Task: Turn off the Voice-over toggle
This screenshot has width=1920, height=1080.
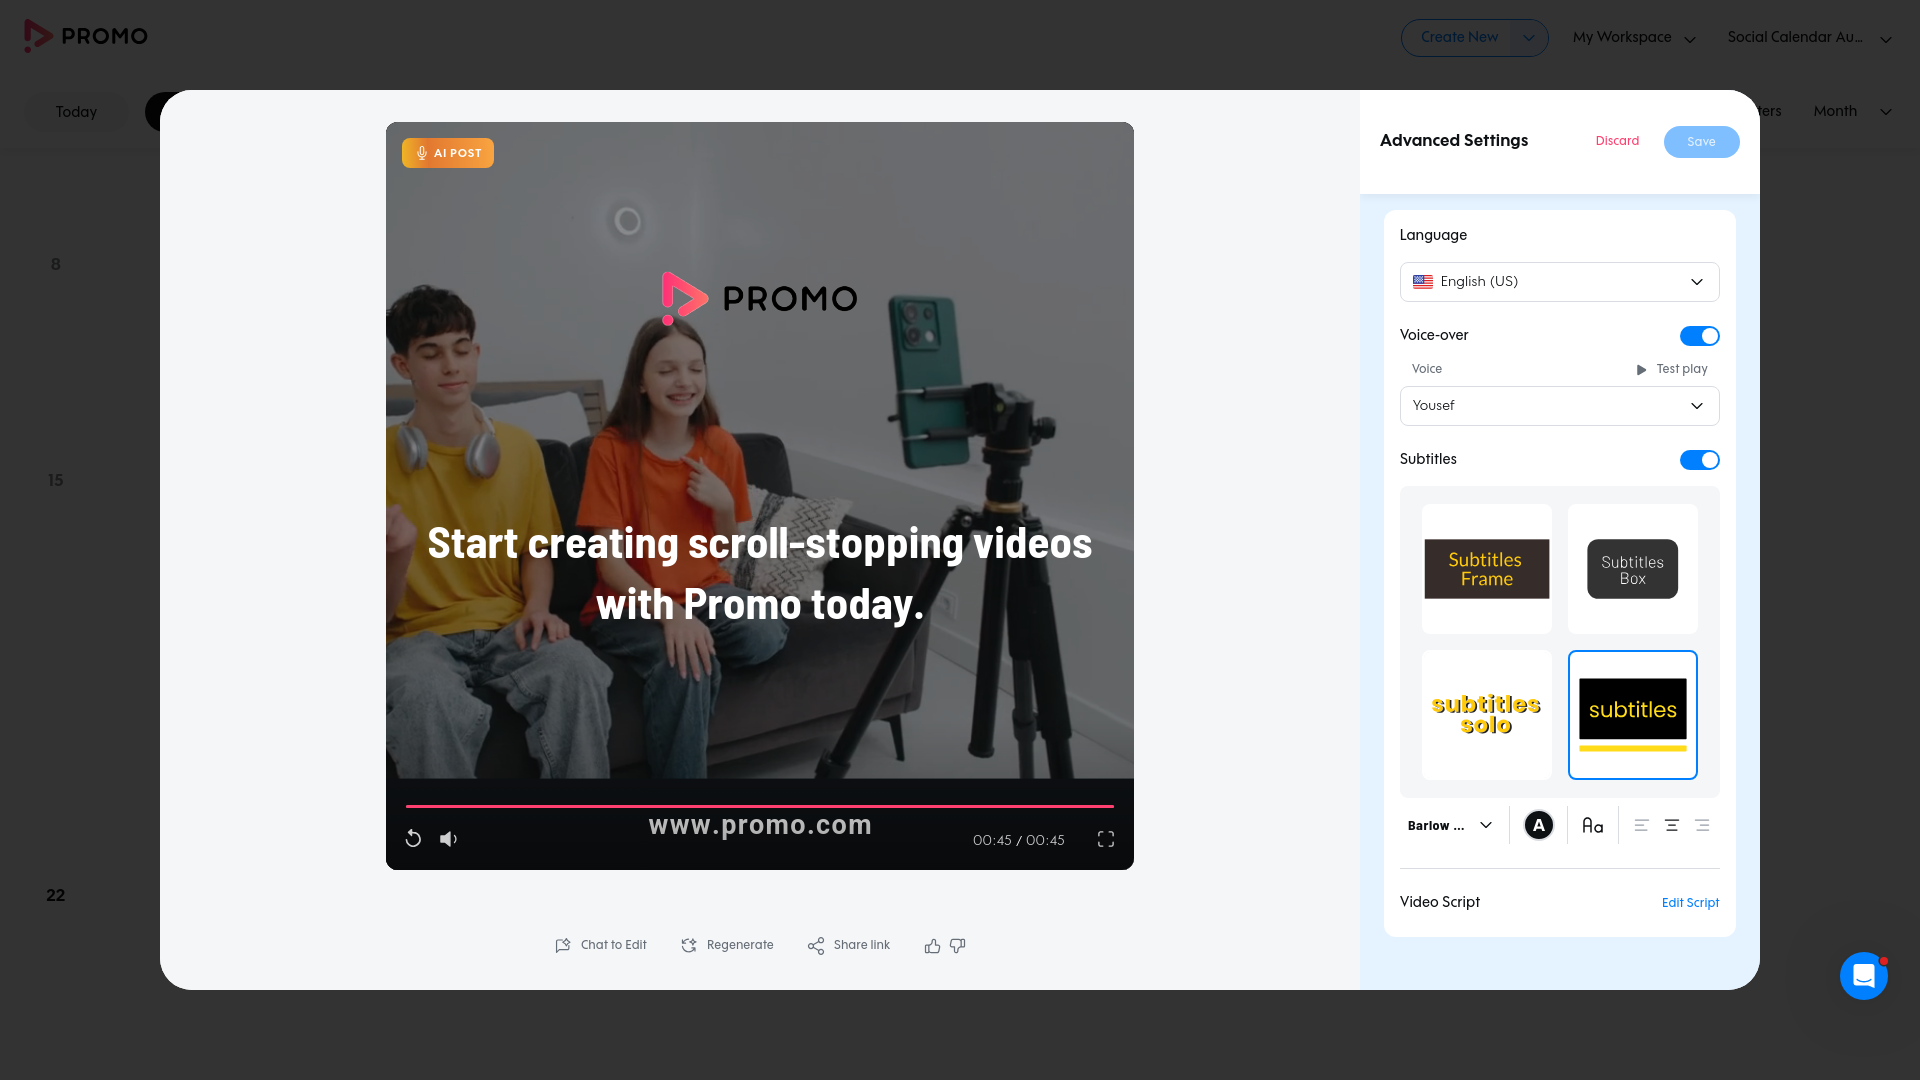Action: [x=1700, y=336]
